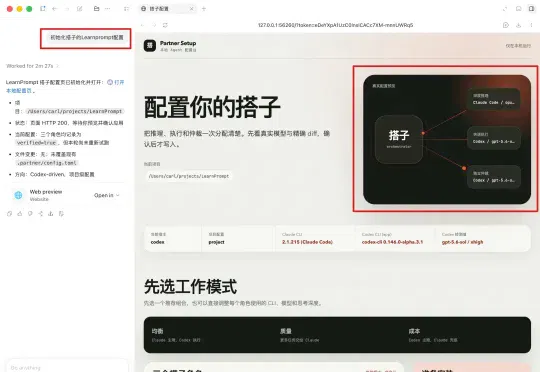The image size is (540, 372).
Task: Click the first user message bubble in chat
Action: (87, 38)
